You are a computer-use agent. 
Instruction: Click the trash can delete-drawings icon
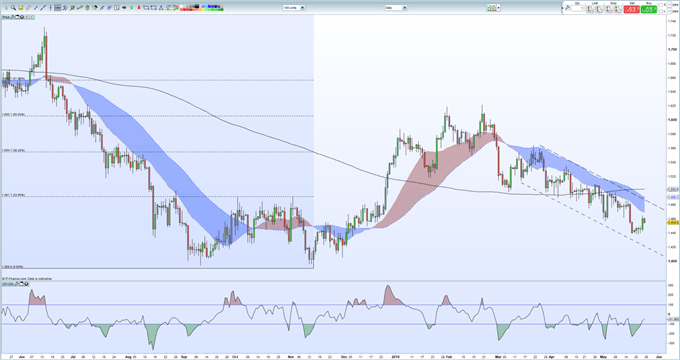tap(87, 8)
